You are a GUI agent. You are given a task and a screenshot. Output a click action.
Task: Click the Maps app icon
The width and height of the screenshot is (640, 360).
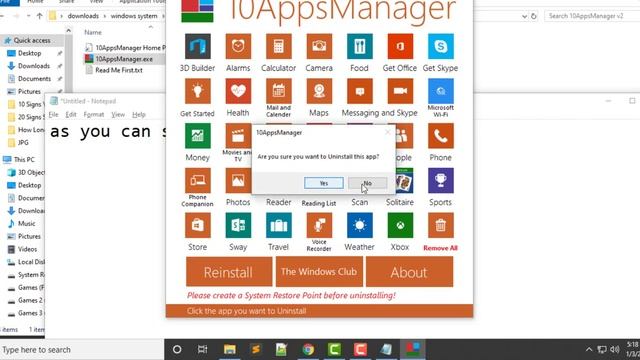[x=319, y=91]
